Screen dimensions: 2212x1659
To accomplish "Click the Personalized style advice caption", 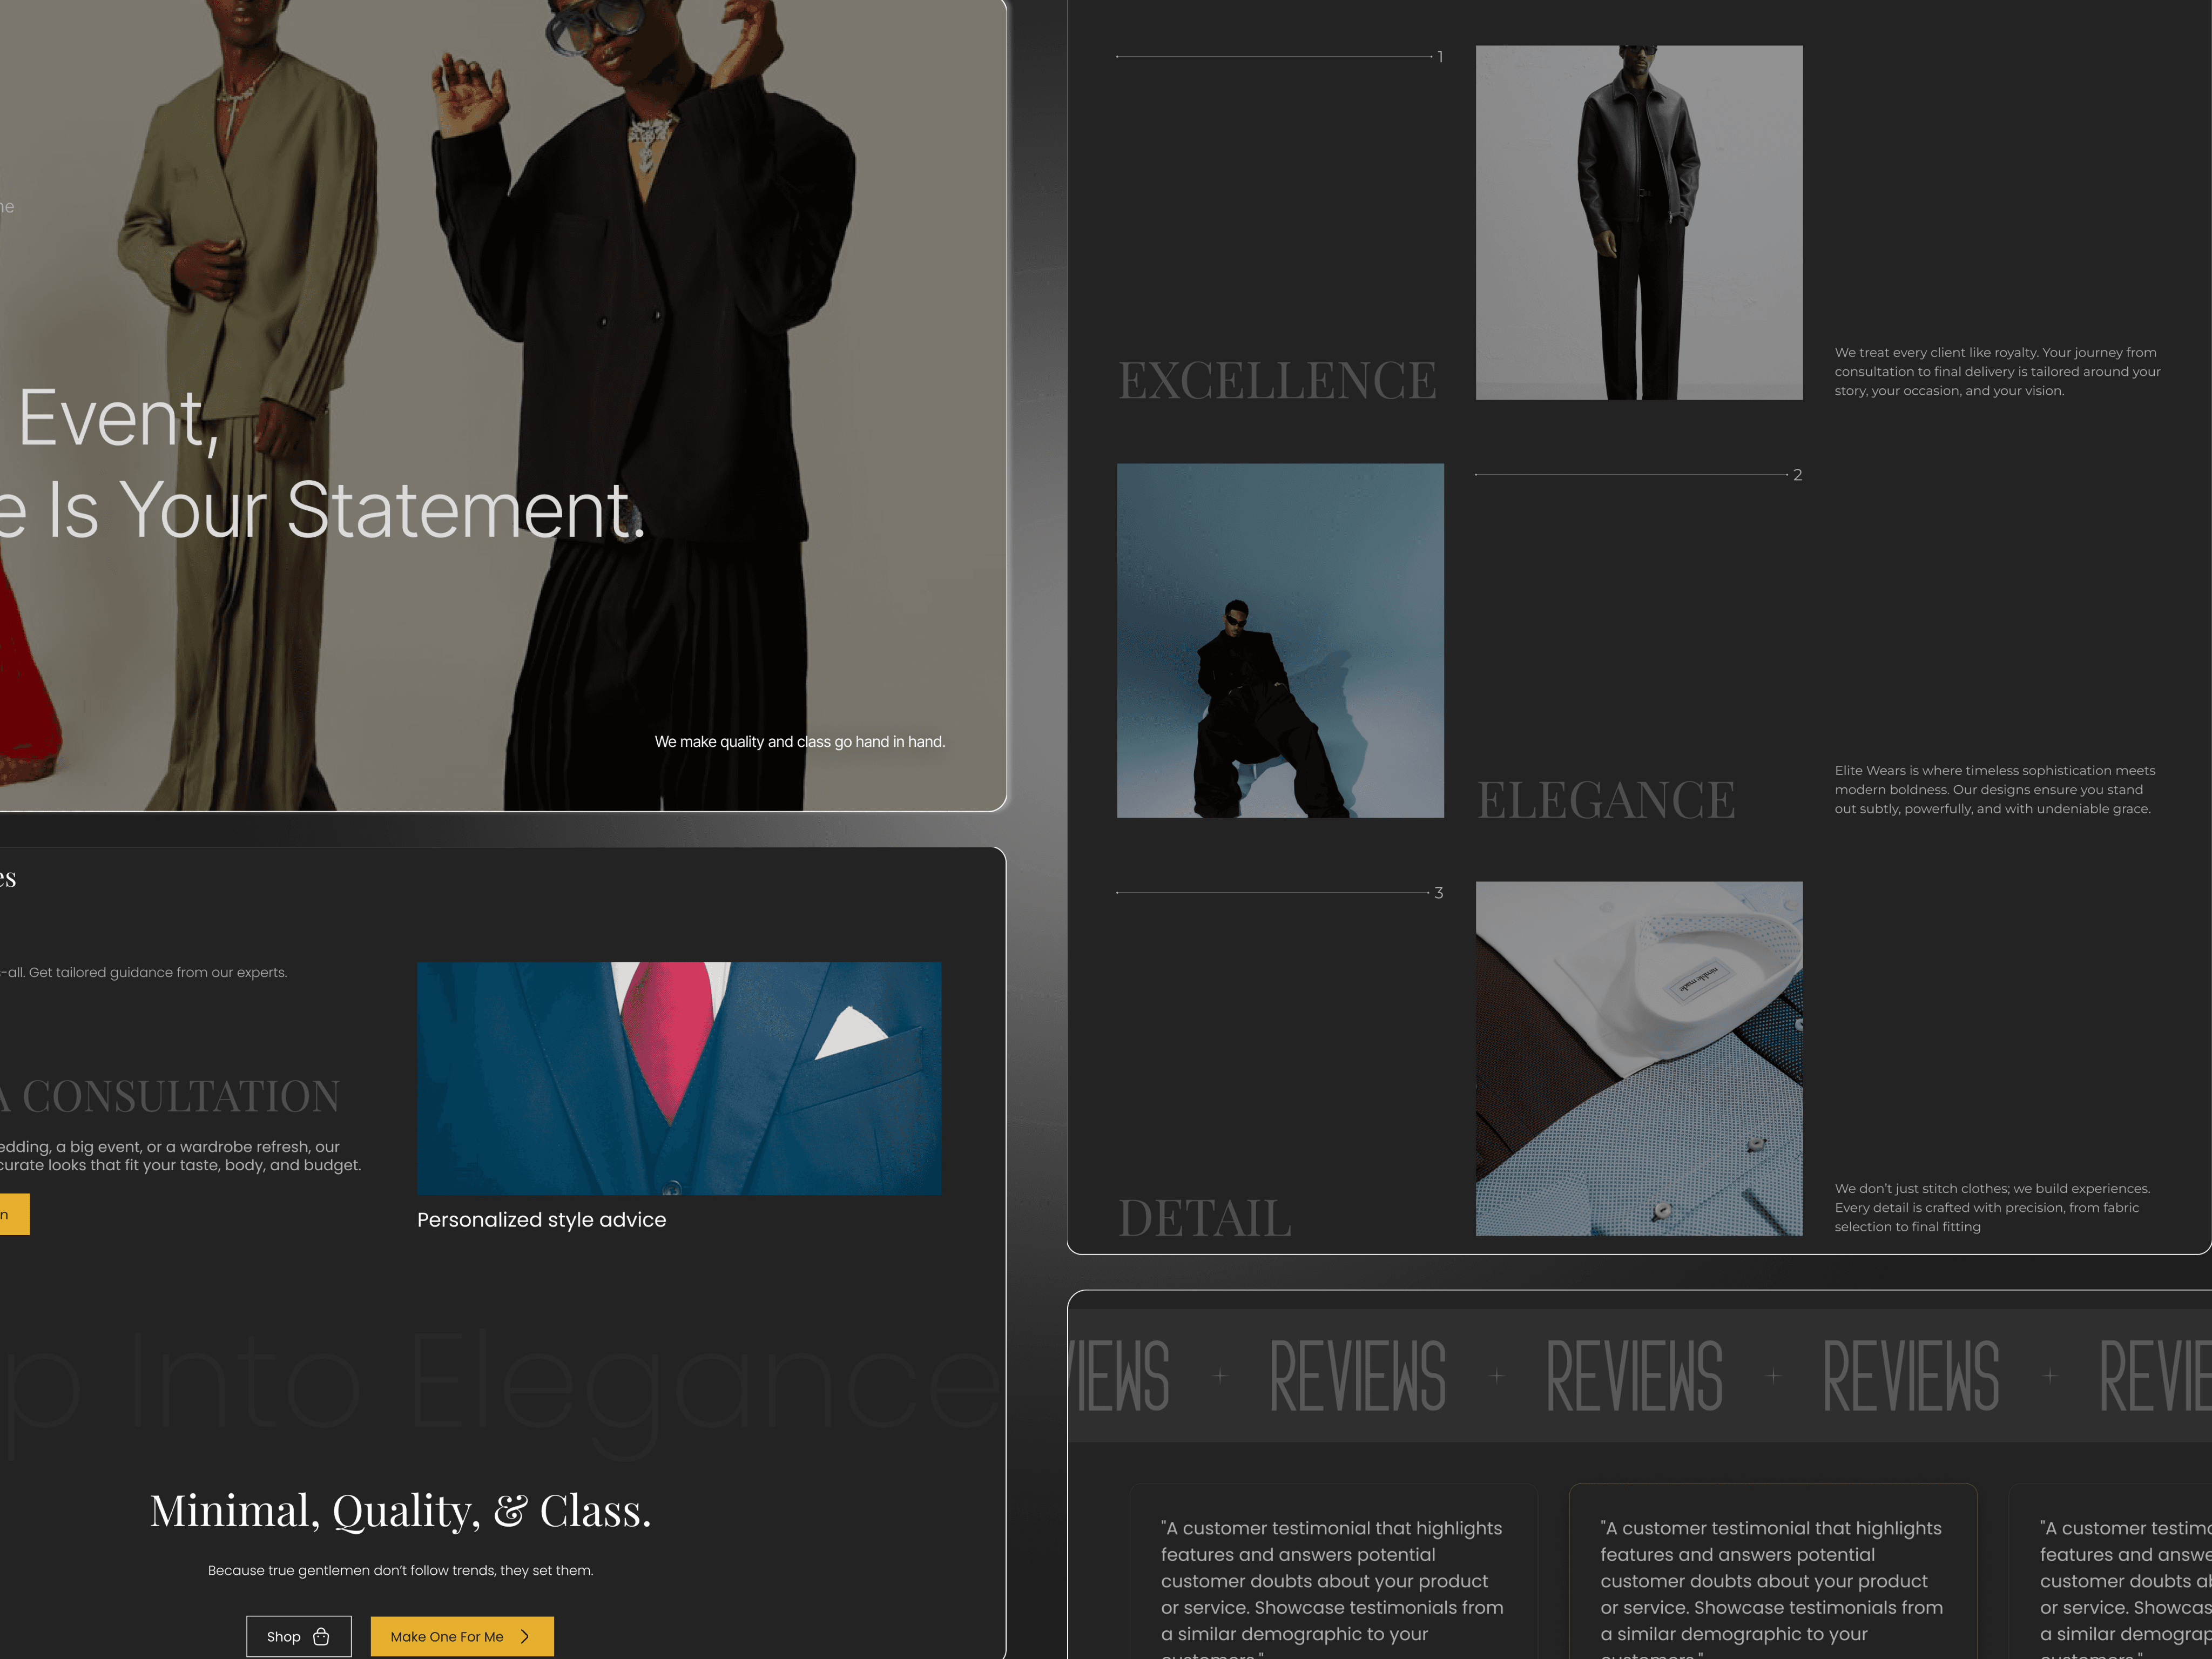I will coord(541,1220).
